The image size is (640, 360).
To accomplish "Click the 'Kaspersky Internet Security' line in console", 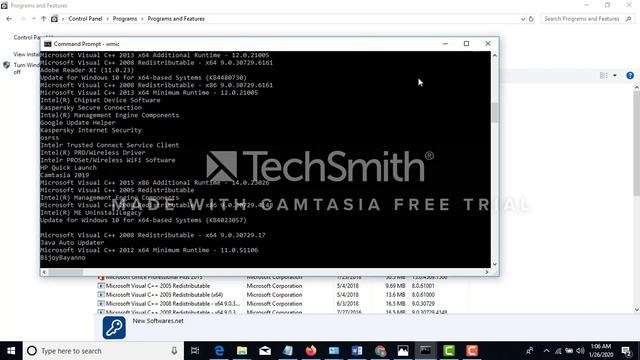I will (x=91, y=130).
